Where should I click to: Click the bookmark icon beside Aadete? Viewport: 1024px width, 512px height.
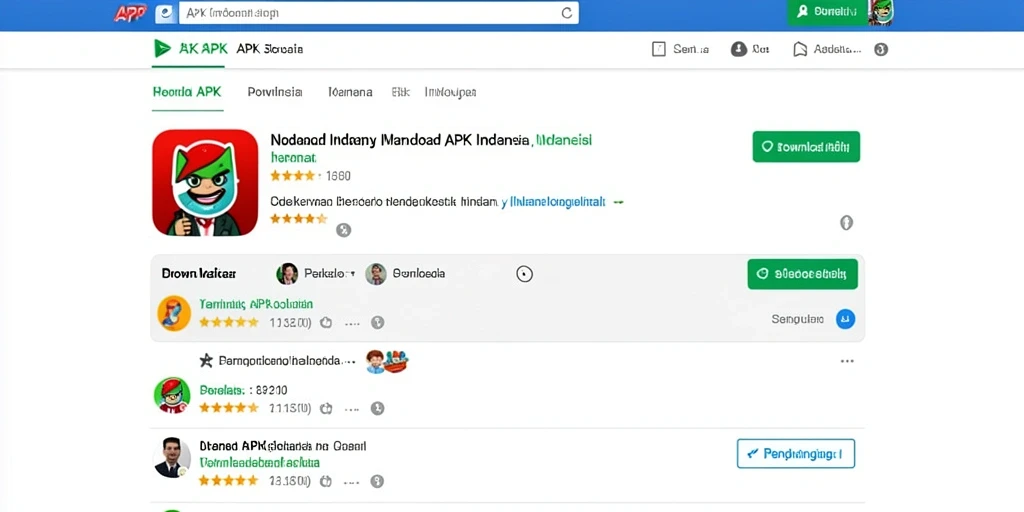pyautogui.click(x=800, y=50)
